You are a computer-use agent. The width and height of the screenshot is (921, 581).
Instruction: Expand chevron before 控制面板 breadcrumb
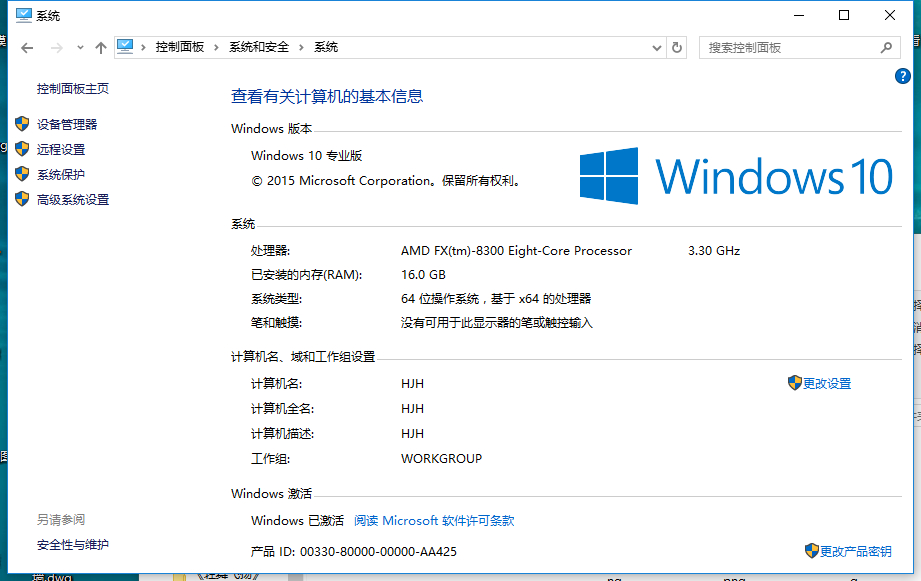[143, 48]
